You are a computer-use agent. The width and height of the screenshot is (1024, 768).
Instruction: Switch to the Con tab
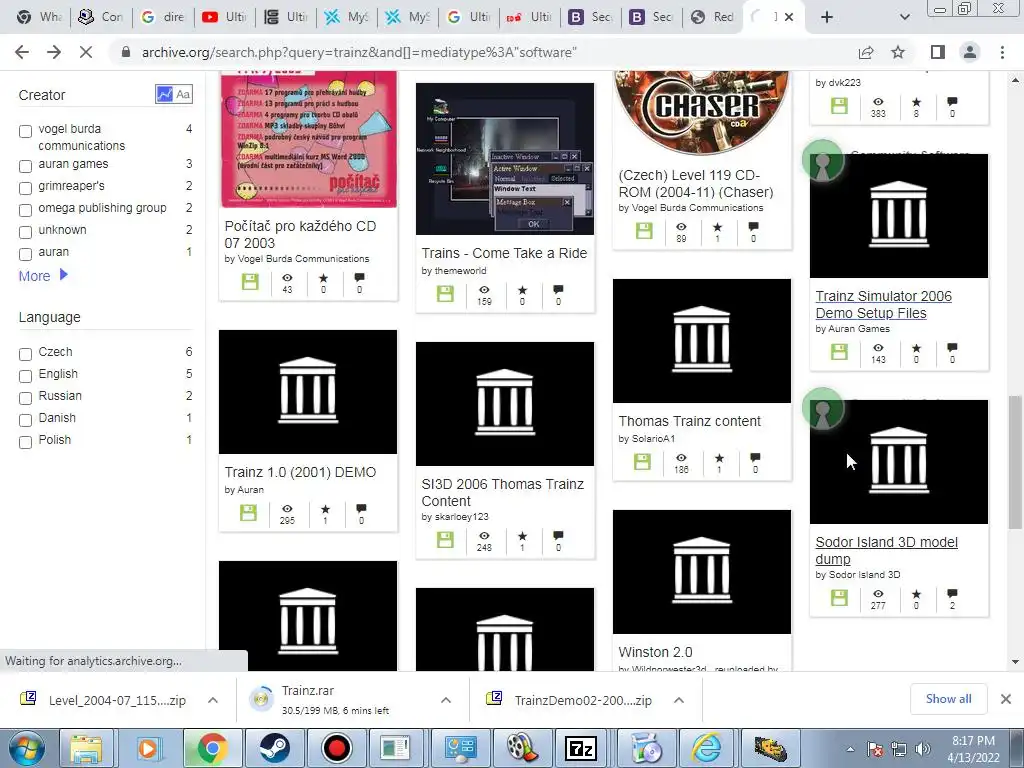pyautogui.click(x=102, y=17)
